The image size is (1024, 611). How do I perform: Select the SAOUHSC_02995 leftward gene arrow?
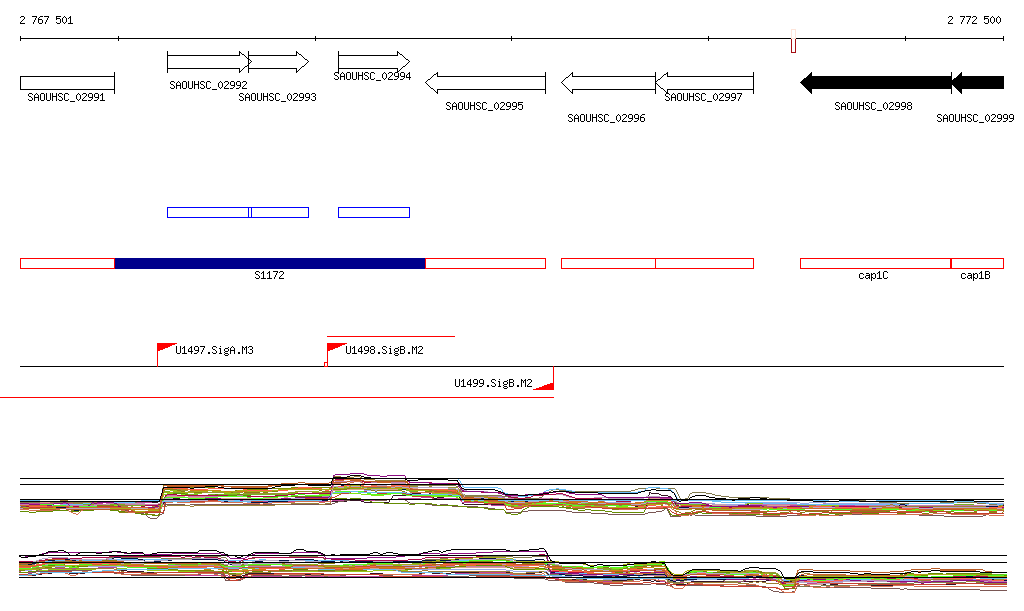click(x=485, y=83)
